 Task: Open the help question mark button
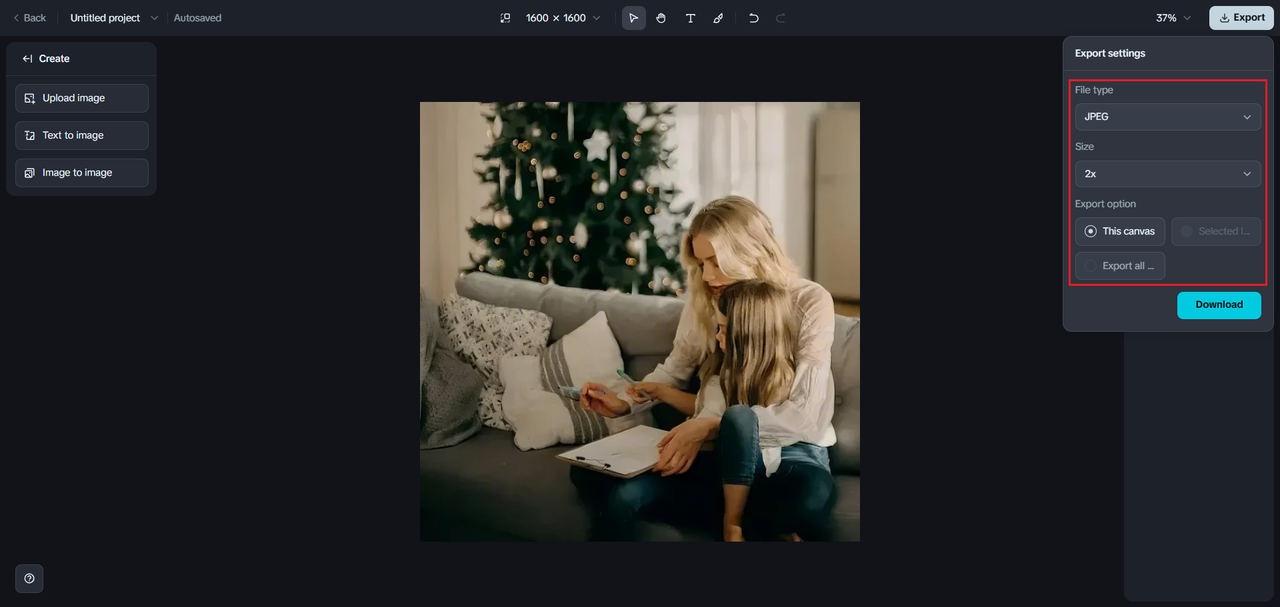29,578
